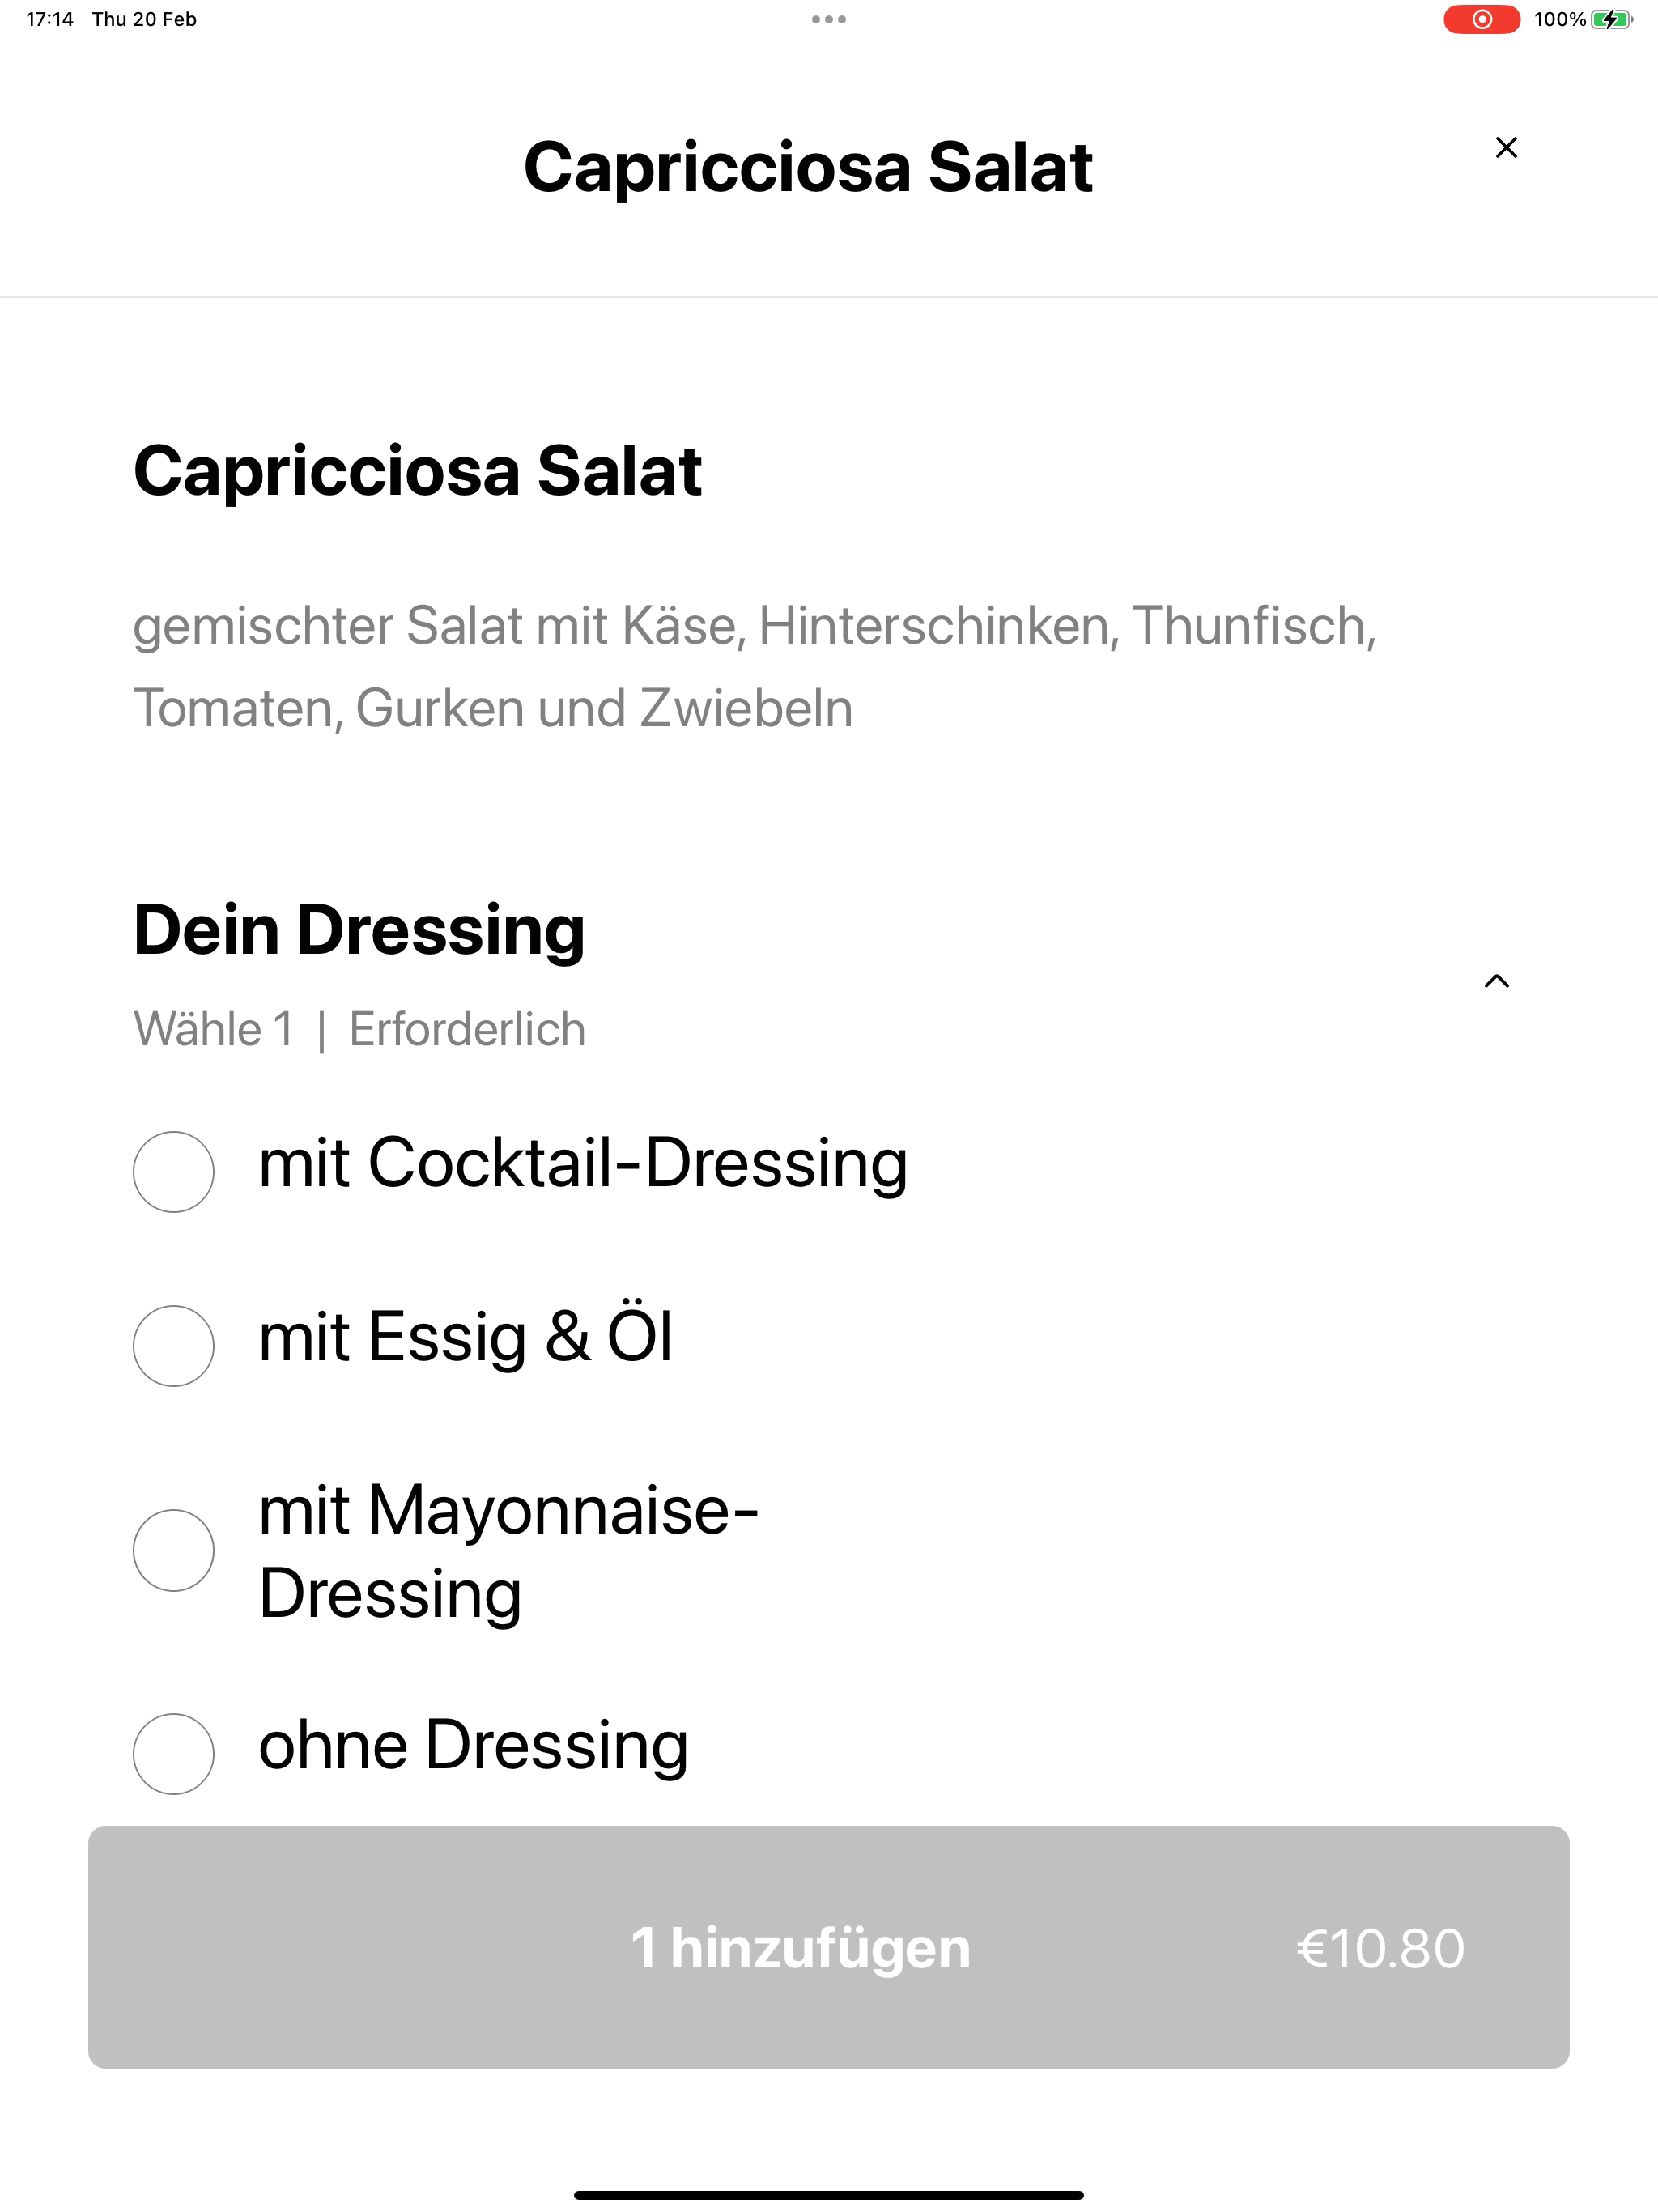Click the "ohne Dressing" label text
The image size is (1658, 2212).
(x=473, y=1746)
